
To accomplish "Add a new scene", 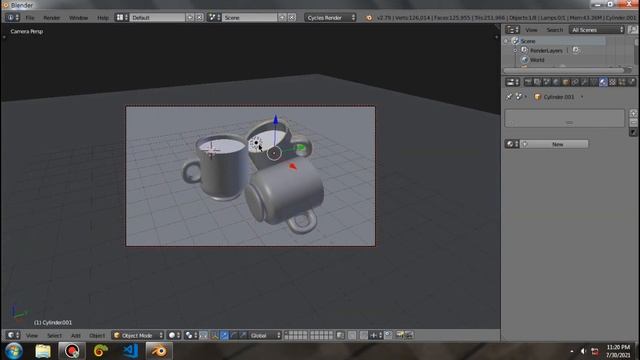I will click(x=282, y=18).
